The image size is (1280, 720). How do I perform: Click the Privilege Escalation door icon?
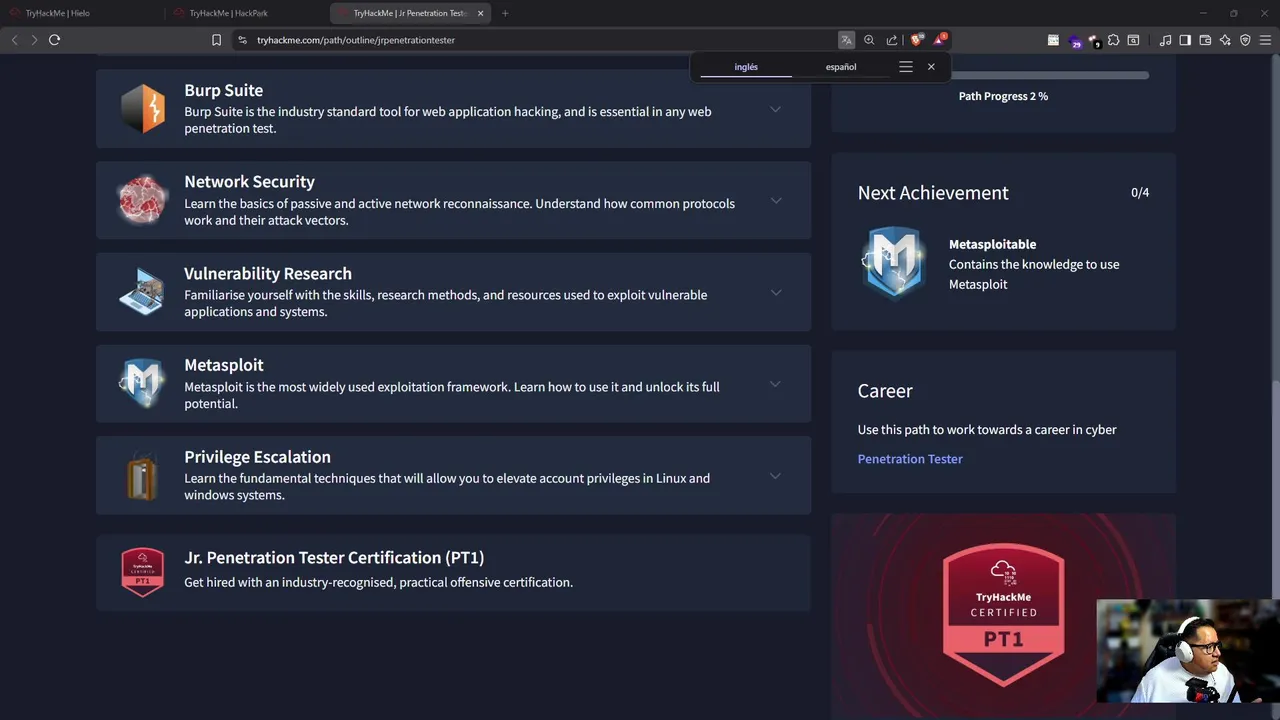[142, 475]
